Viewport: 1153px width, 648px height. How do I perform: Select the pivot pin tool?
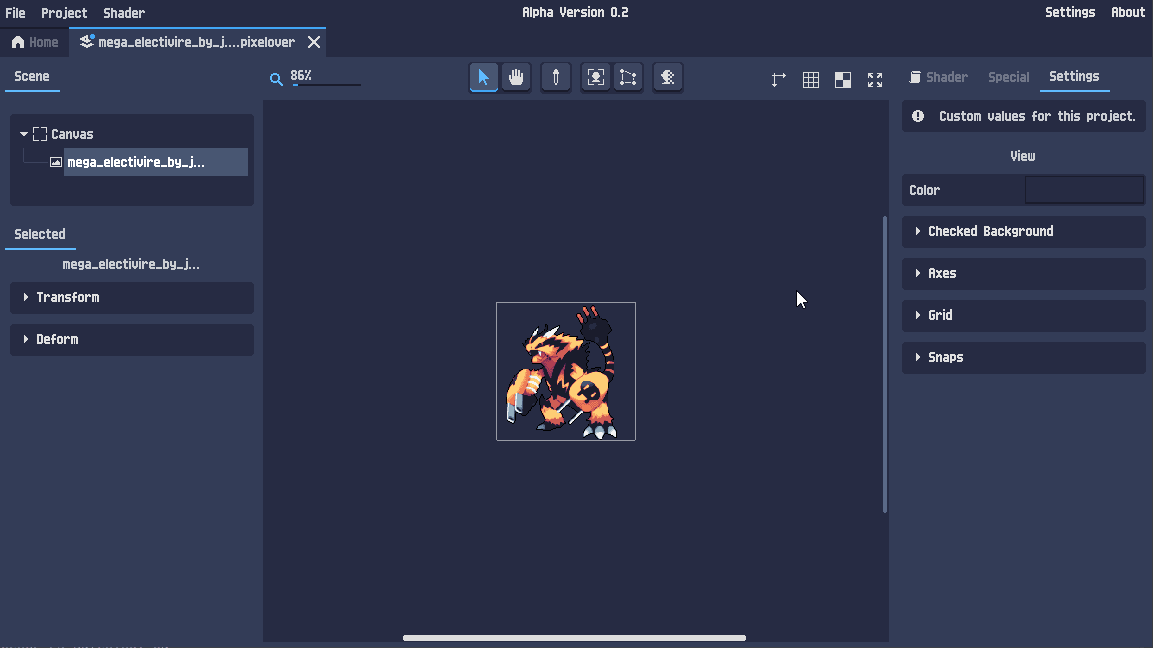coord(556,77)
